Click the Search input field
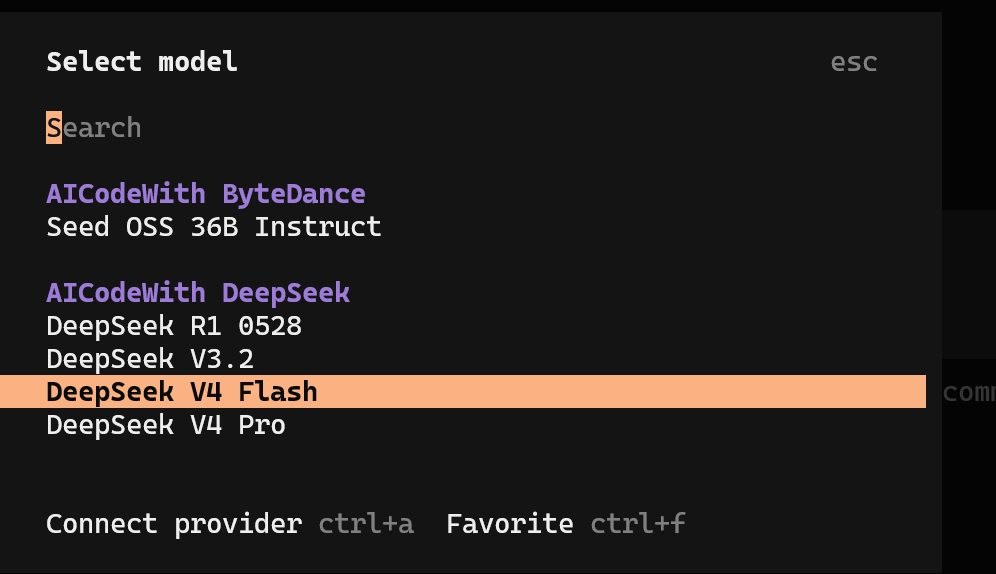The image size is (996, 574). 462,128
